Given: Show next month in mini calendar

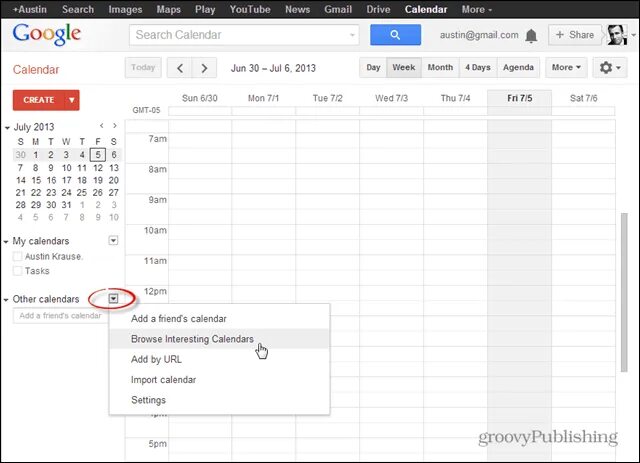Looking at the screenshot, I should (x=115, y=126).
